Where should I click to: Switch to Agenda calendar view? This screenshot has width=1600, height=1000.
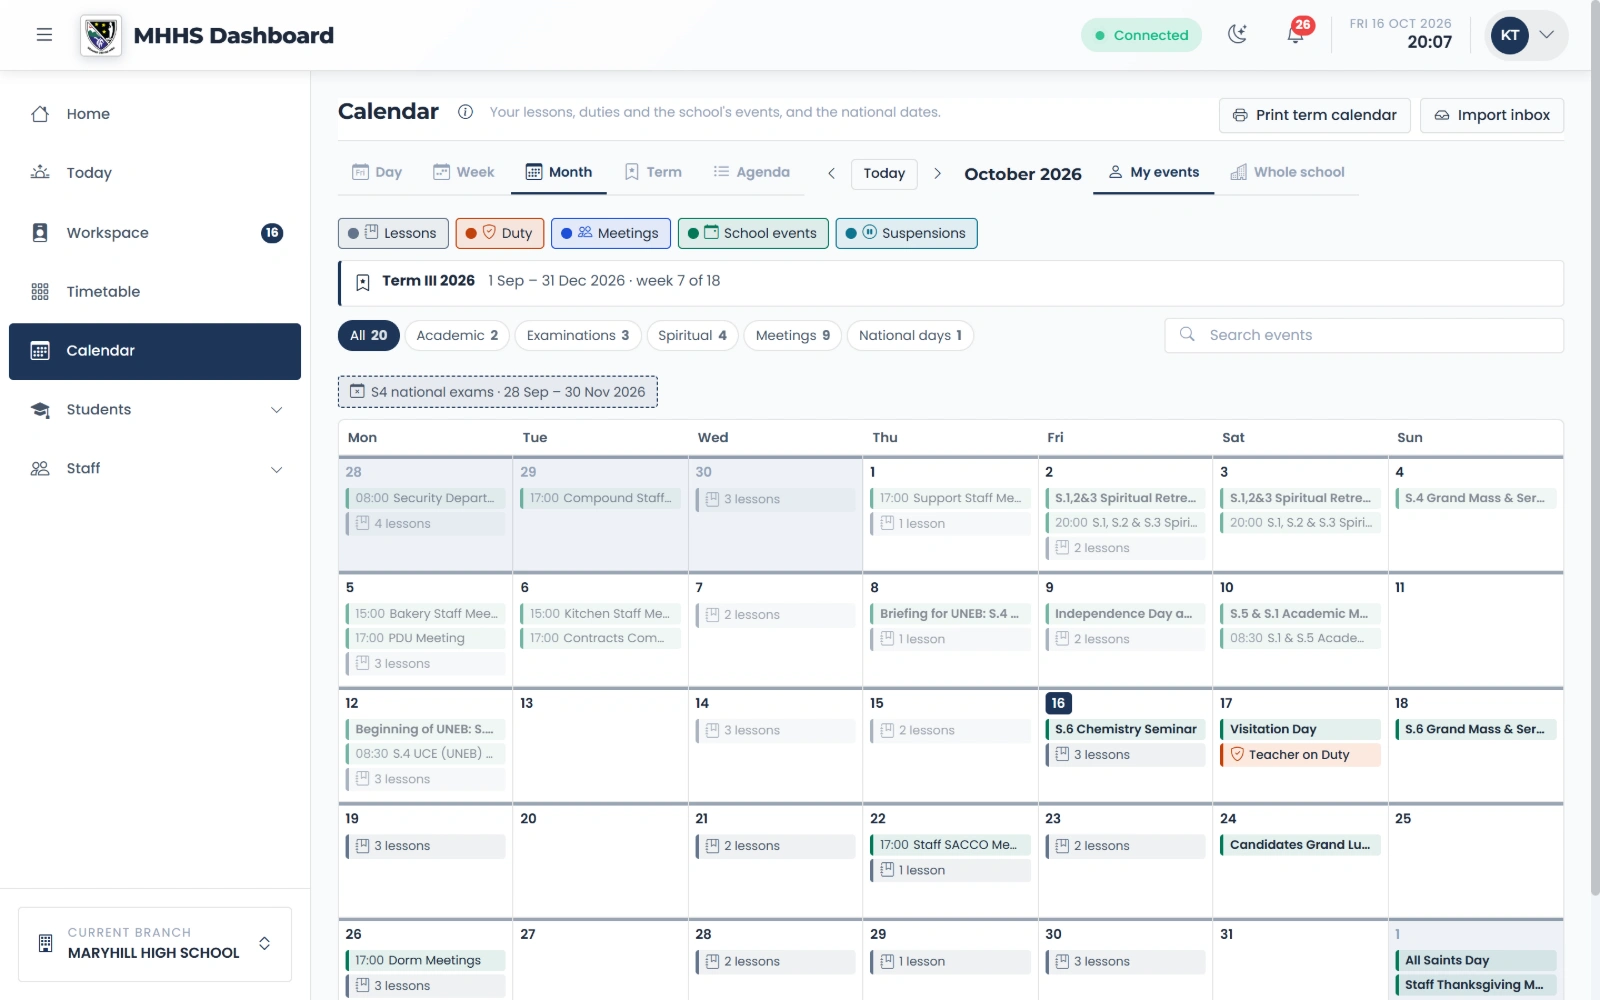pyautogui.click(x=751, y=172)
